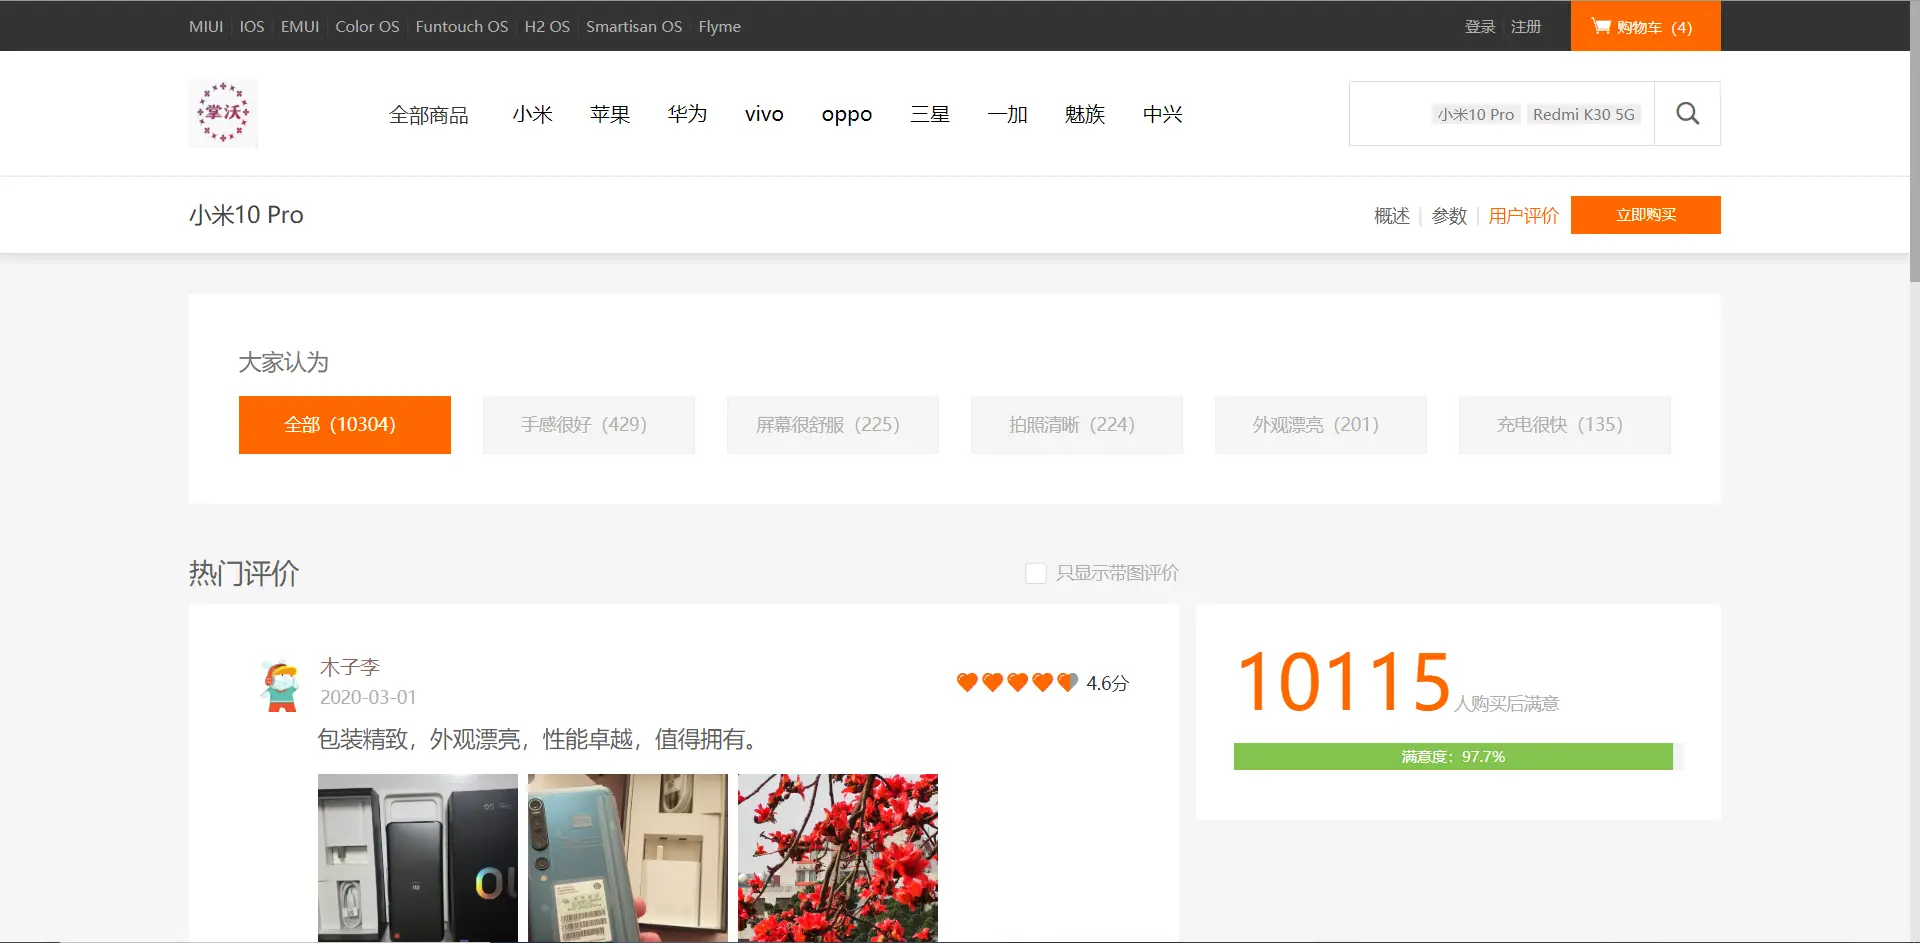The image size is (1920, 943).
Task: Filter reviews by 拍照清晰 (224)
Action: pos(1077,425)
